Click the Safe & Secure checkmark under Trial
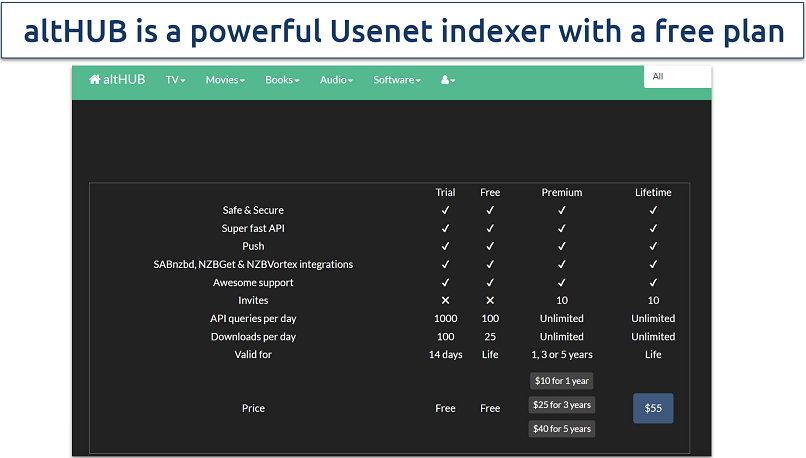 pyautogui.click(x=446, y=211)
